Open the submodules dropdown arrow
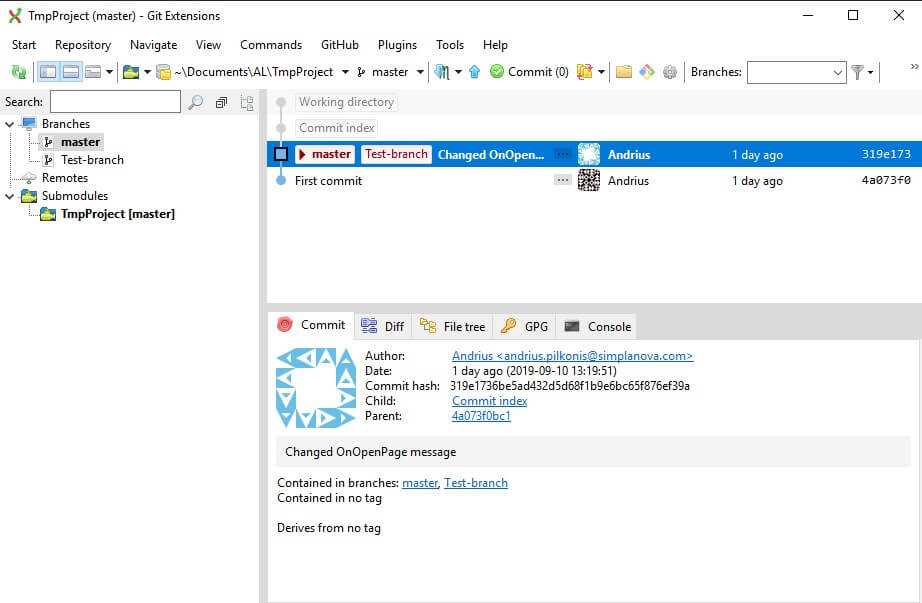The height and width of the screenshot is (603, 922). (x=147, y=72)
